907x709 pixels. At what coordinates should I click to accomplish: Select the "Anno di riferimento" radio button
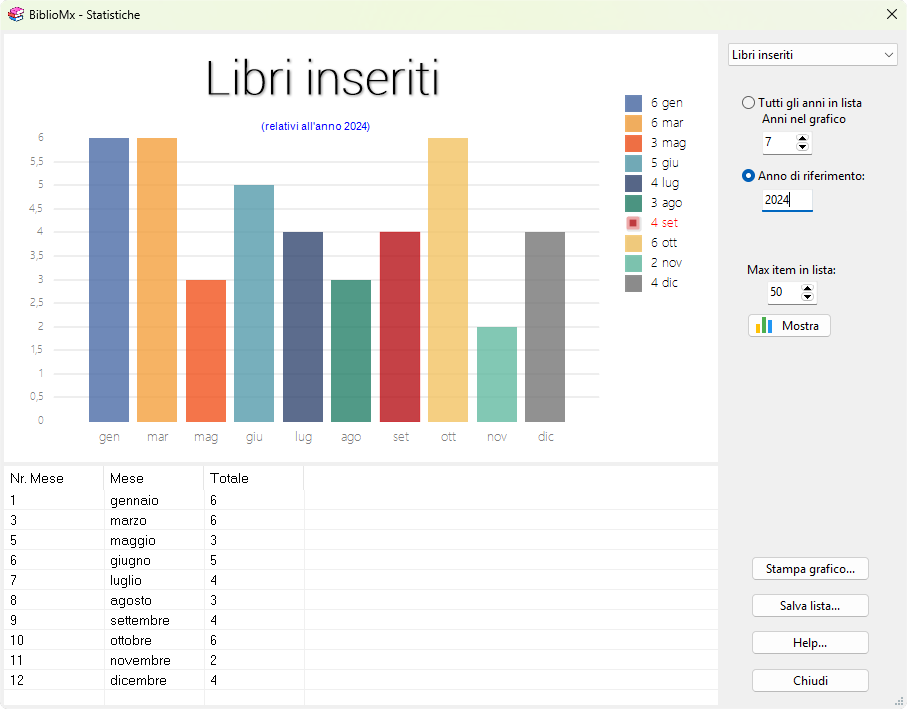tap(748, 175)
